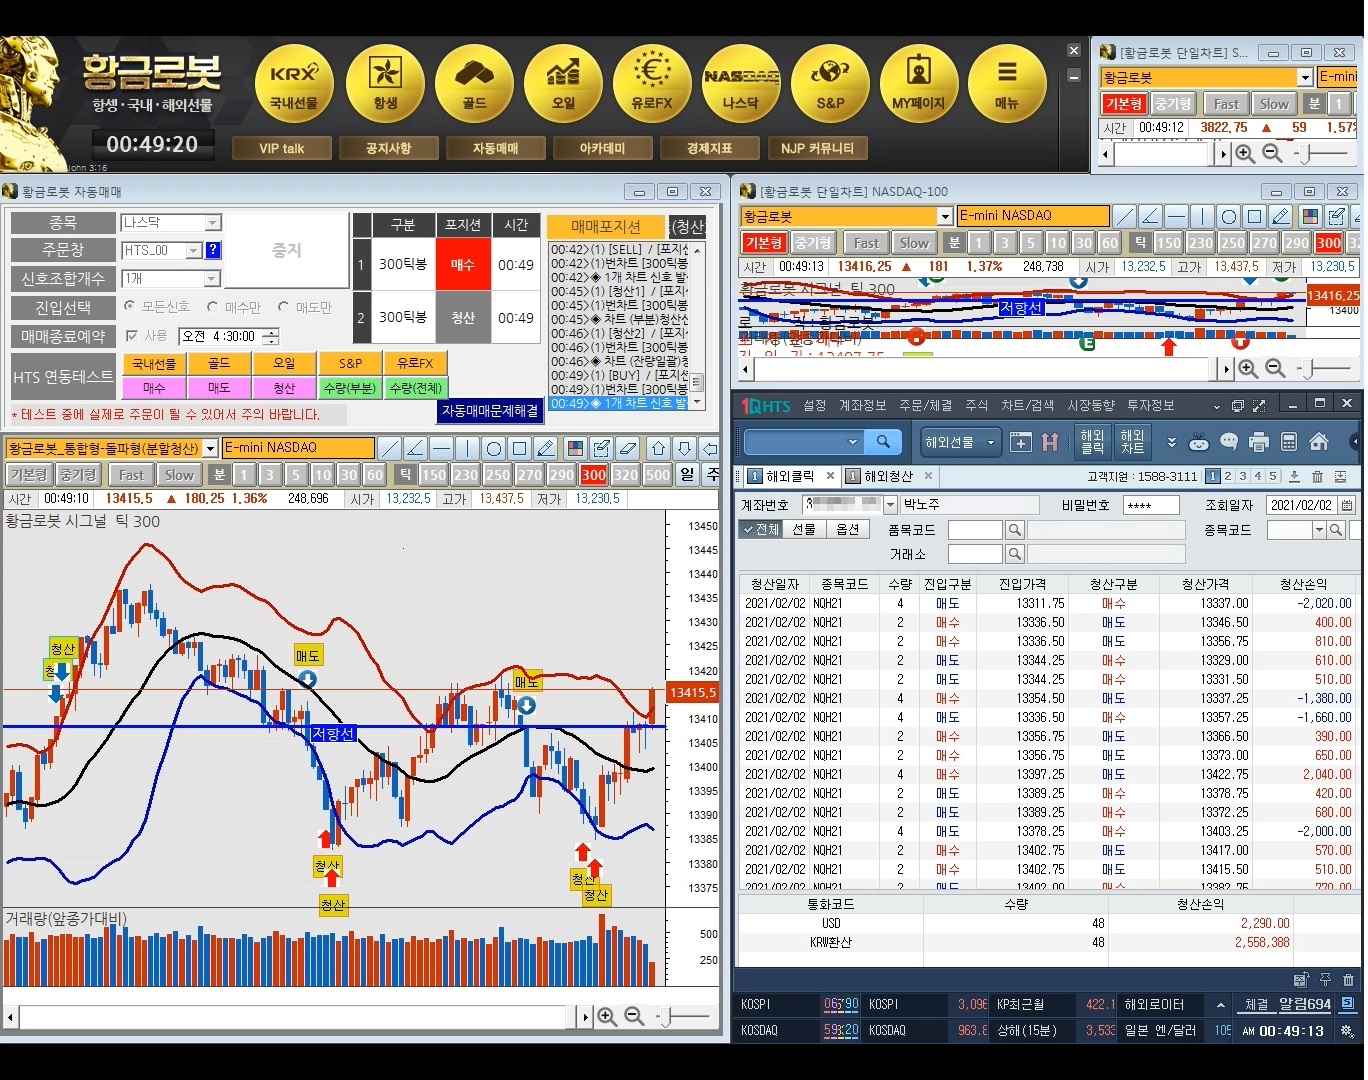Open the 나스닥 NASDAQ round icon
The image size is (1368, 1080).
tap(741, 84)
